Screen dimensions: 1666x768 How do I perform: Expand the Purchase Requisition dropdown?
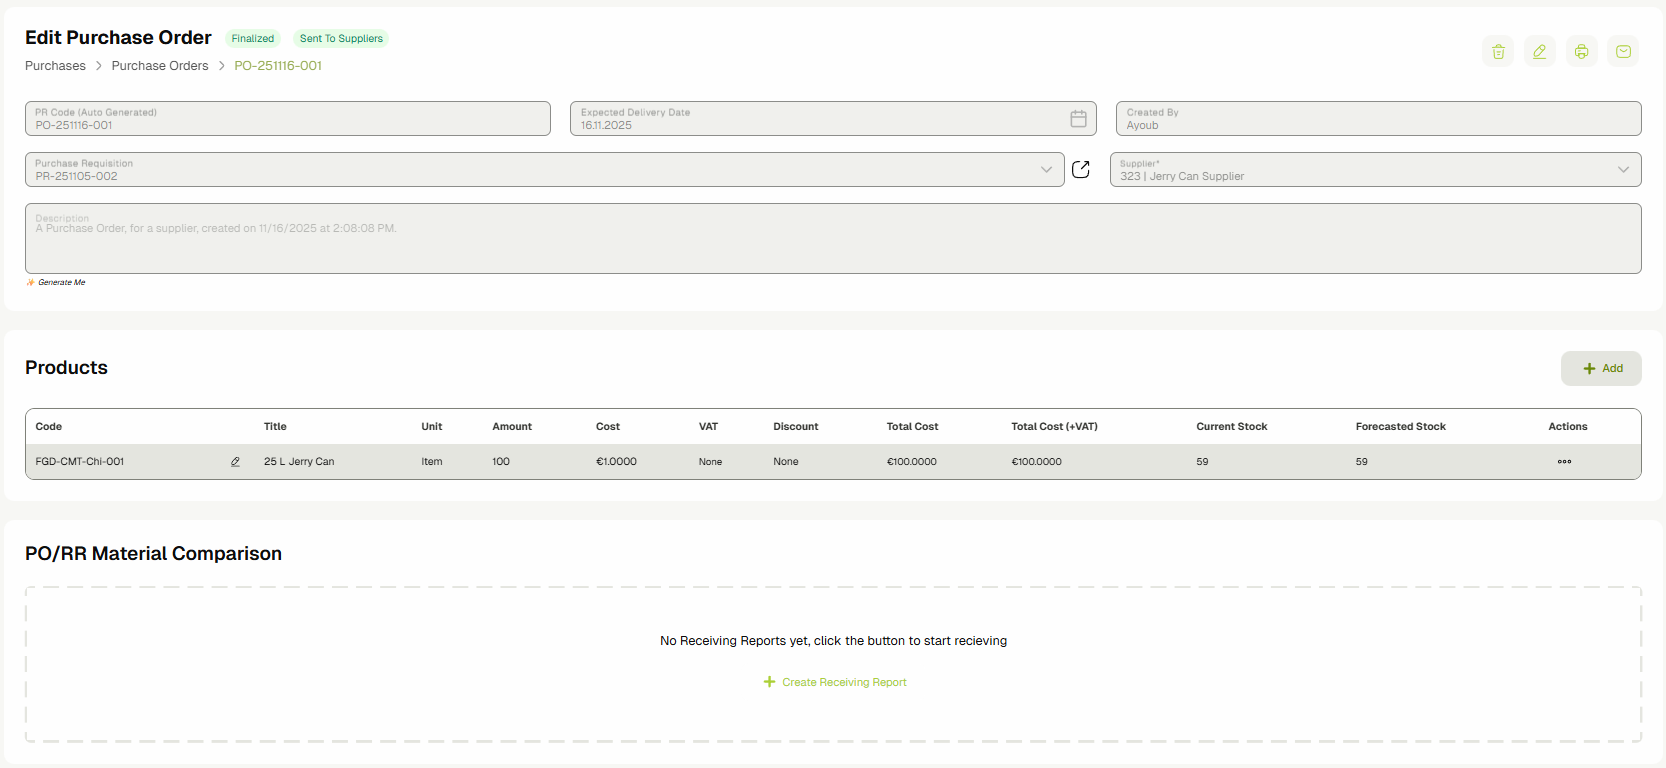coord(1046,169)
